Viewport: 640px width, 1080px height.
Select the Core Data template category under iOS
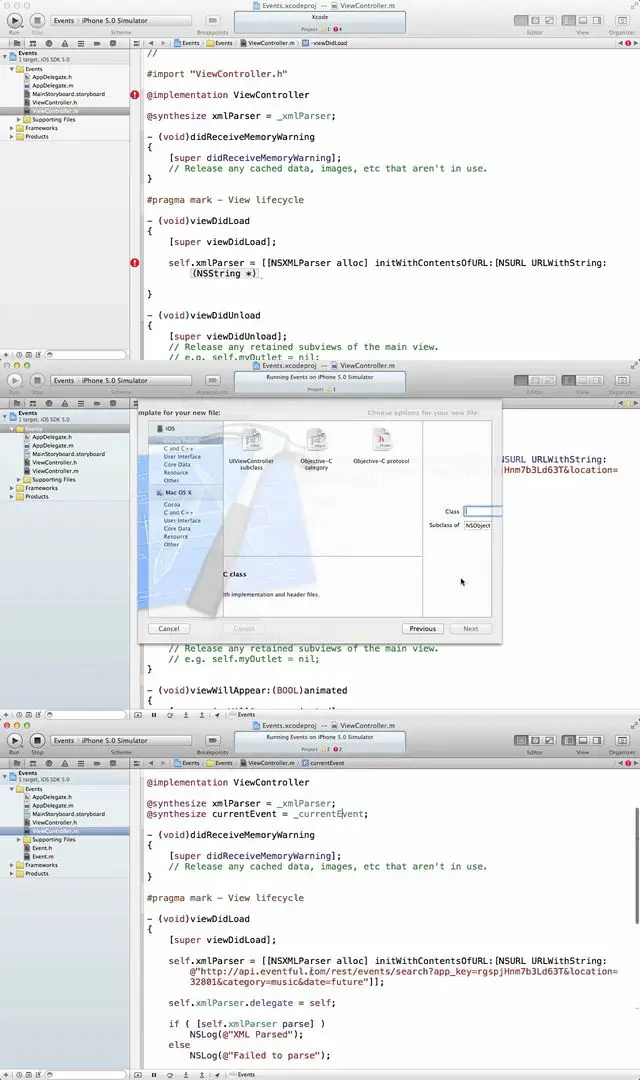(177, 465)
